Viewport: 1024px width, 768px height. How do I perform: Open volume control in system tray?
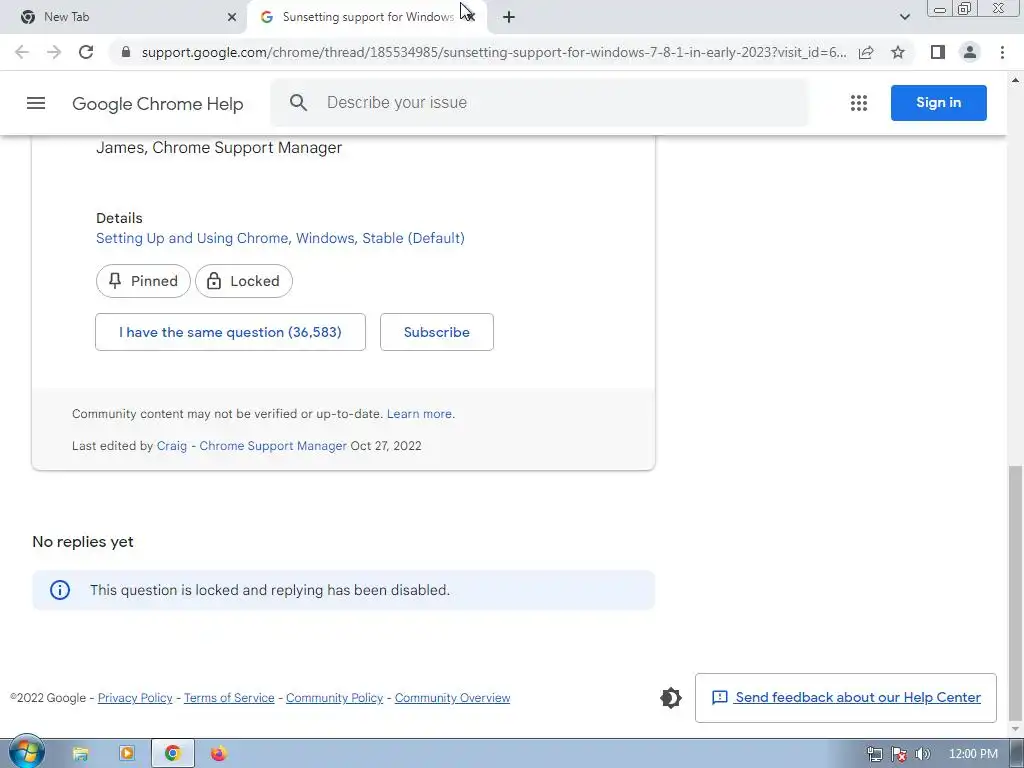923,754
